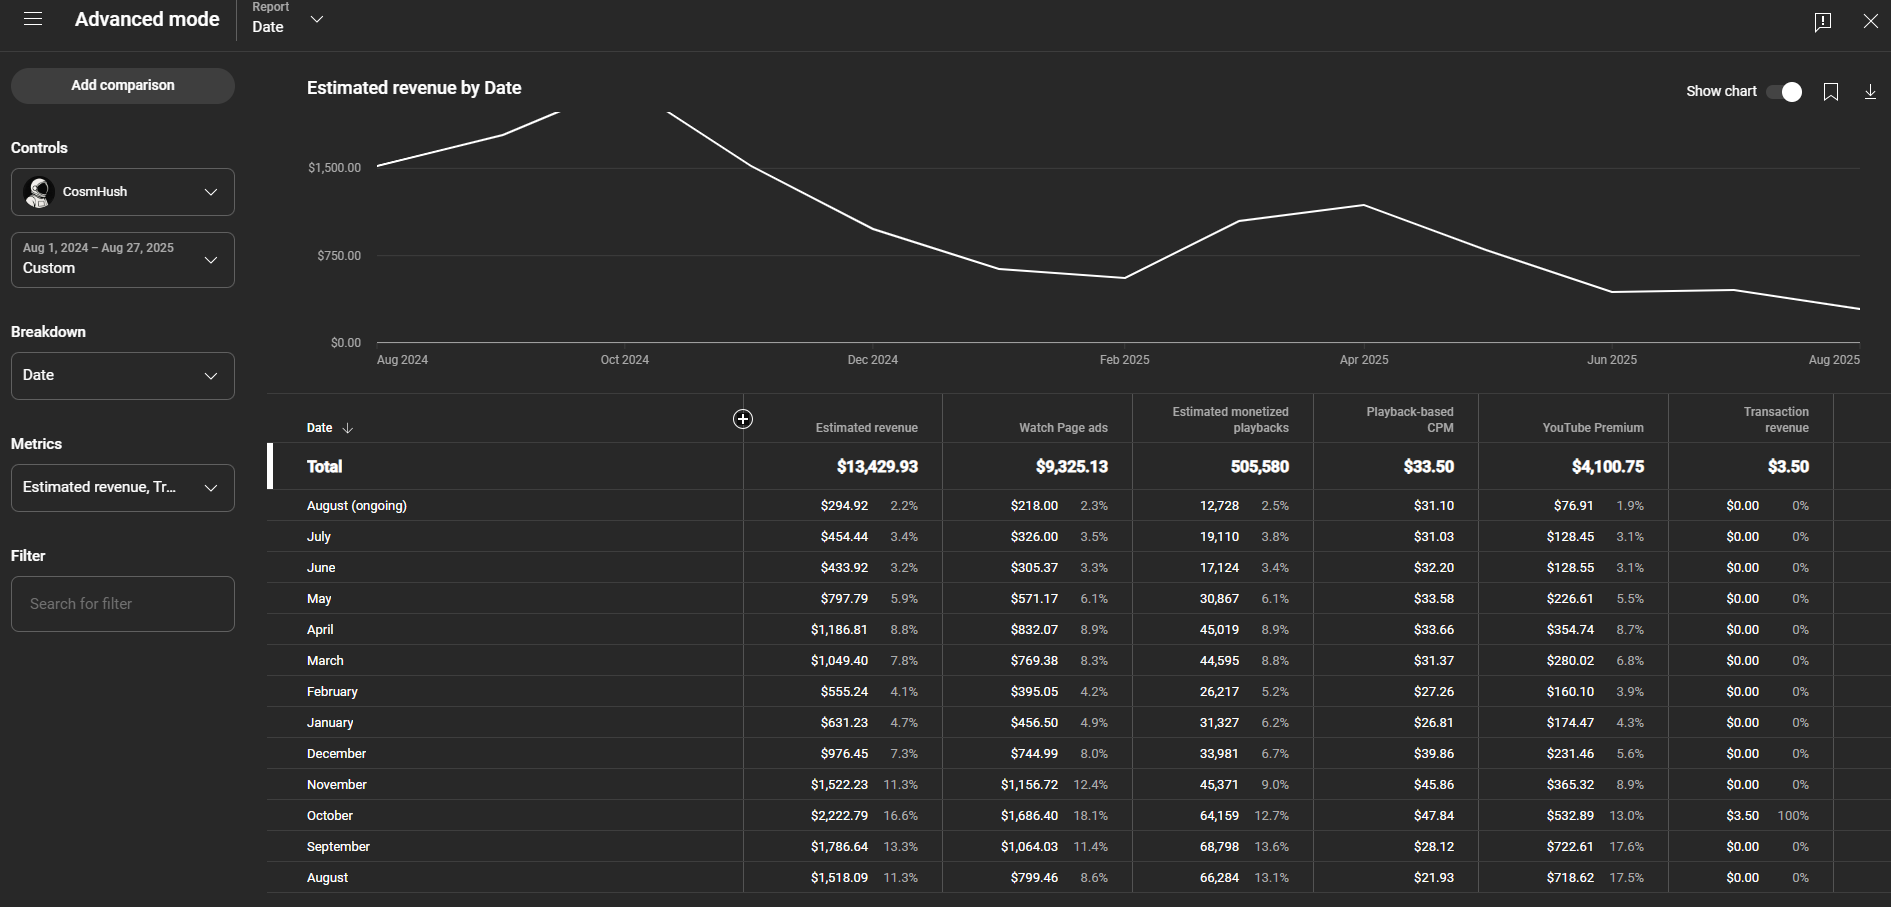The height and width of the screenshot is (907, 1891).
Task: Toggle sort order arrow beside Date header
Action: 348,428
